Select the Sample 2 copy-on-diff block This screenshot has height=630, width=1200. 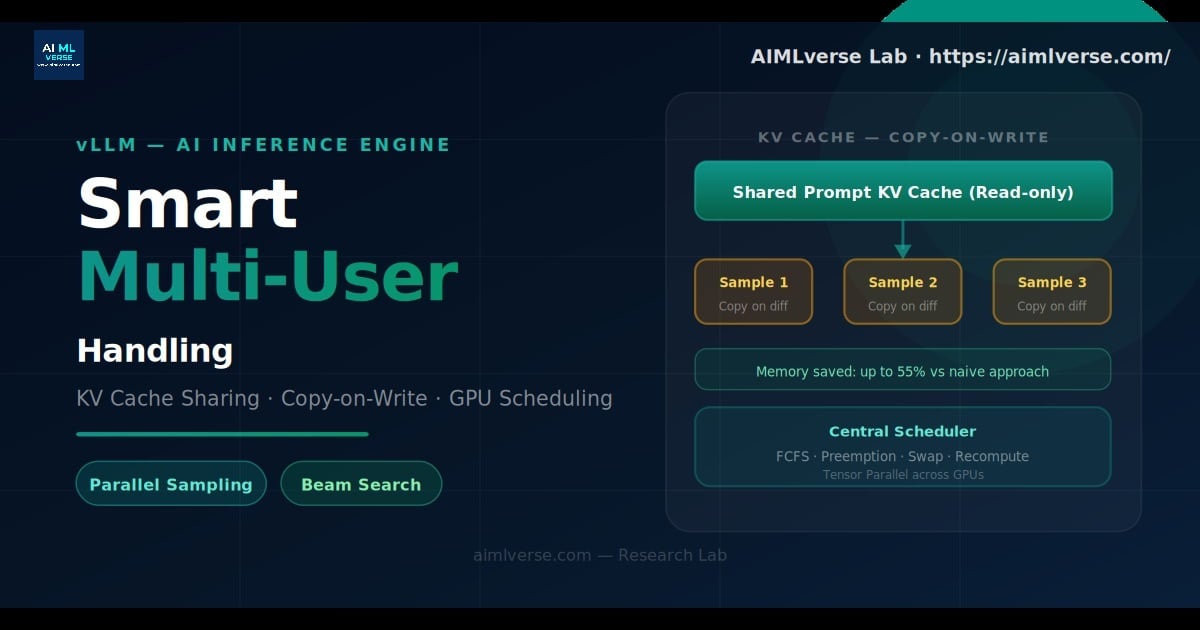(x=902, y=291)
